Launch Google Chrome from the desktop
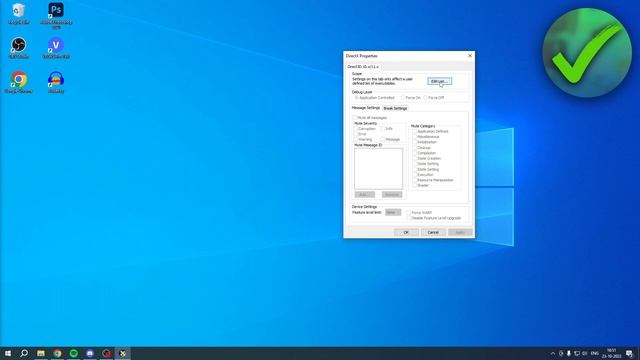Screen dimensions: 640x360 click(x=18, y=82)
